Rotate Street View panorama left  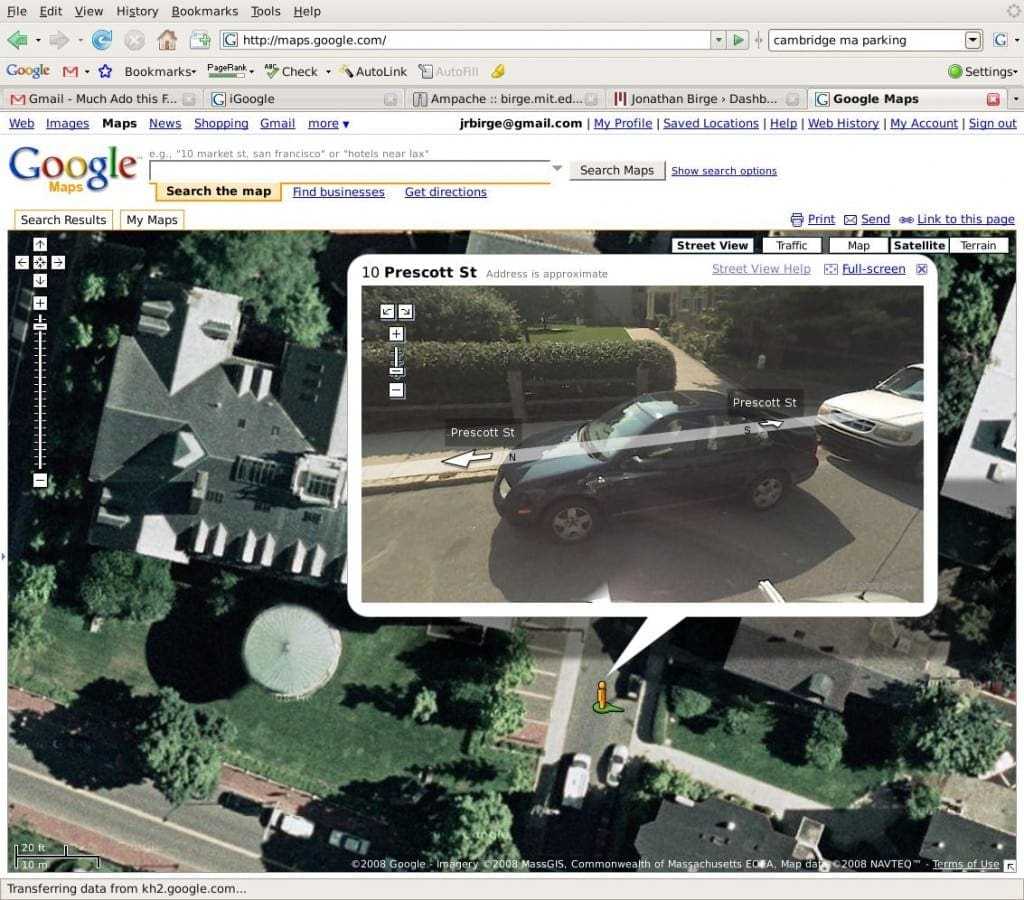pyautogui.click(x=387, y=311)
